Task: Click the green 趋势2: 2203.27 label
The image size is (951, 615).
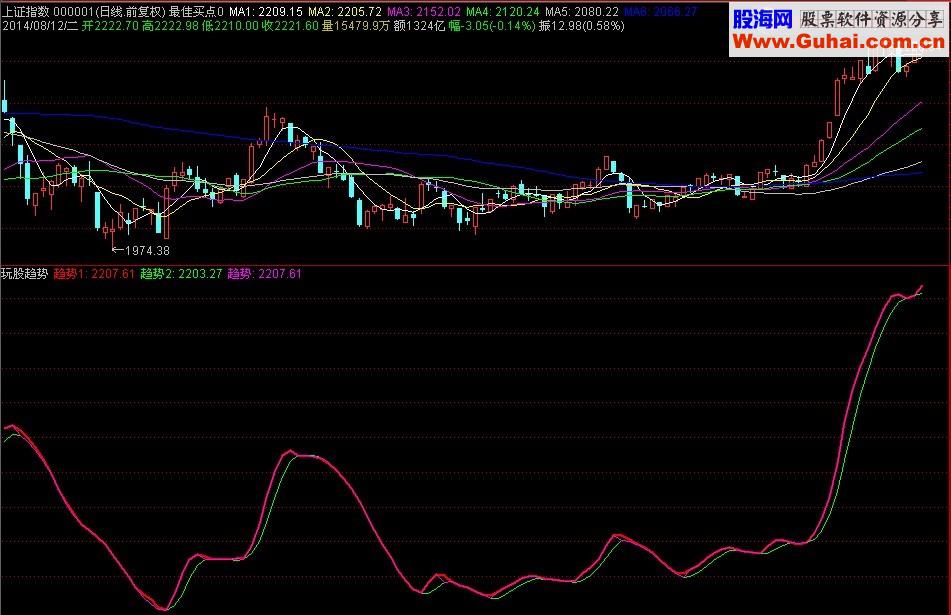Action: pyautogui.click(x=181, y=274)
